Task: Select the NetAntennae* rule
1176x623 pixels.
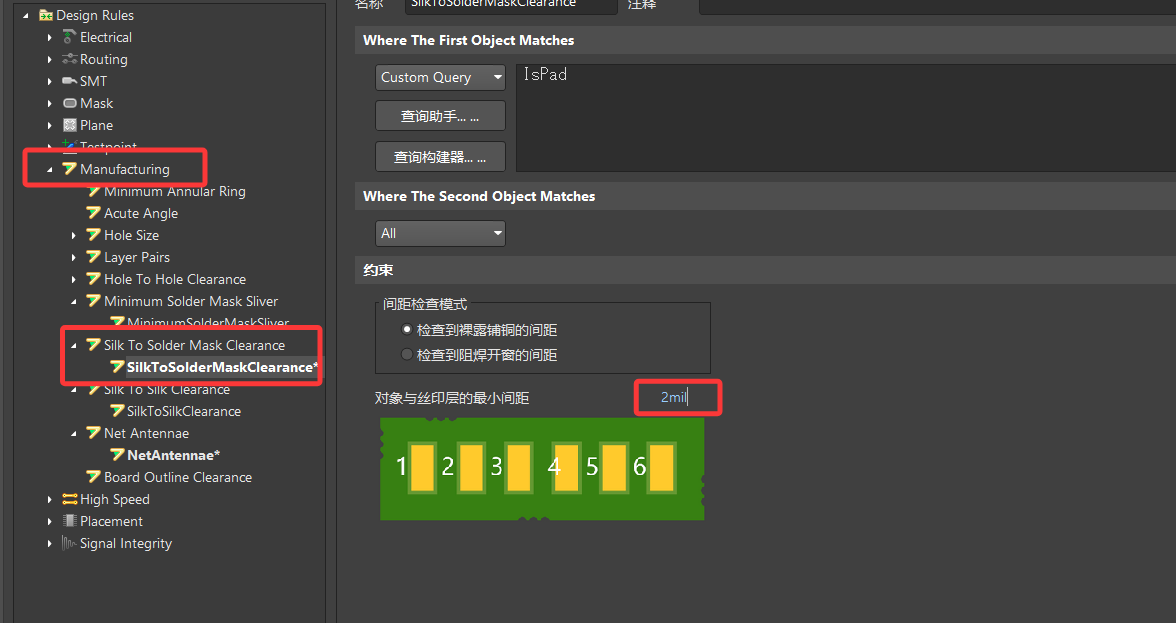Action: (x=173, y=455)
